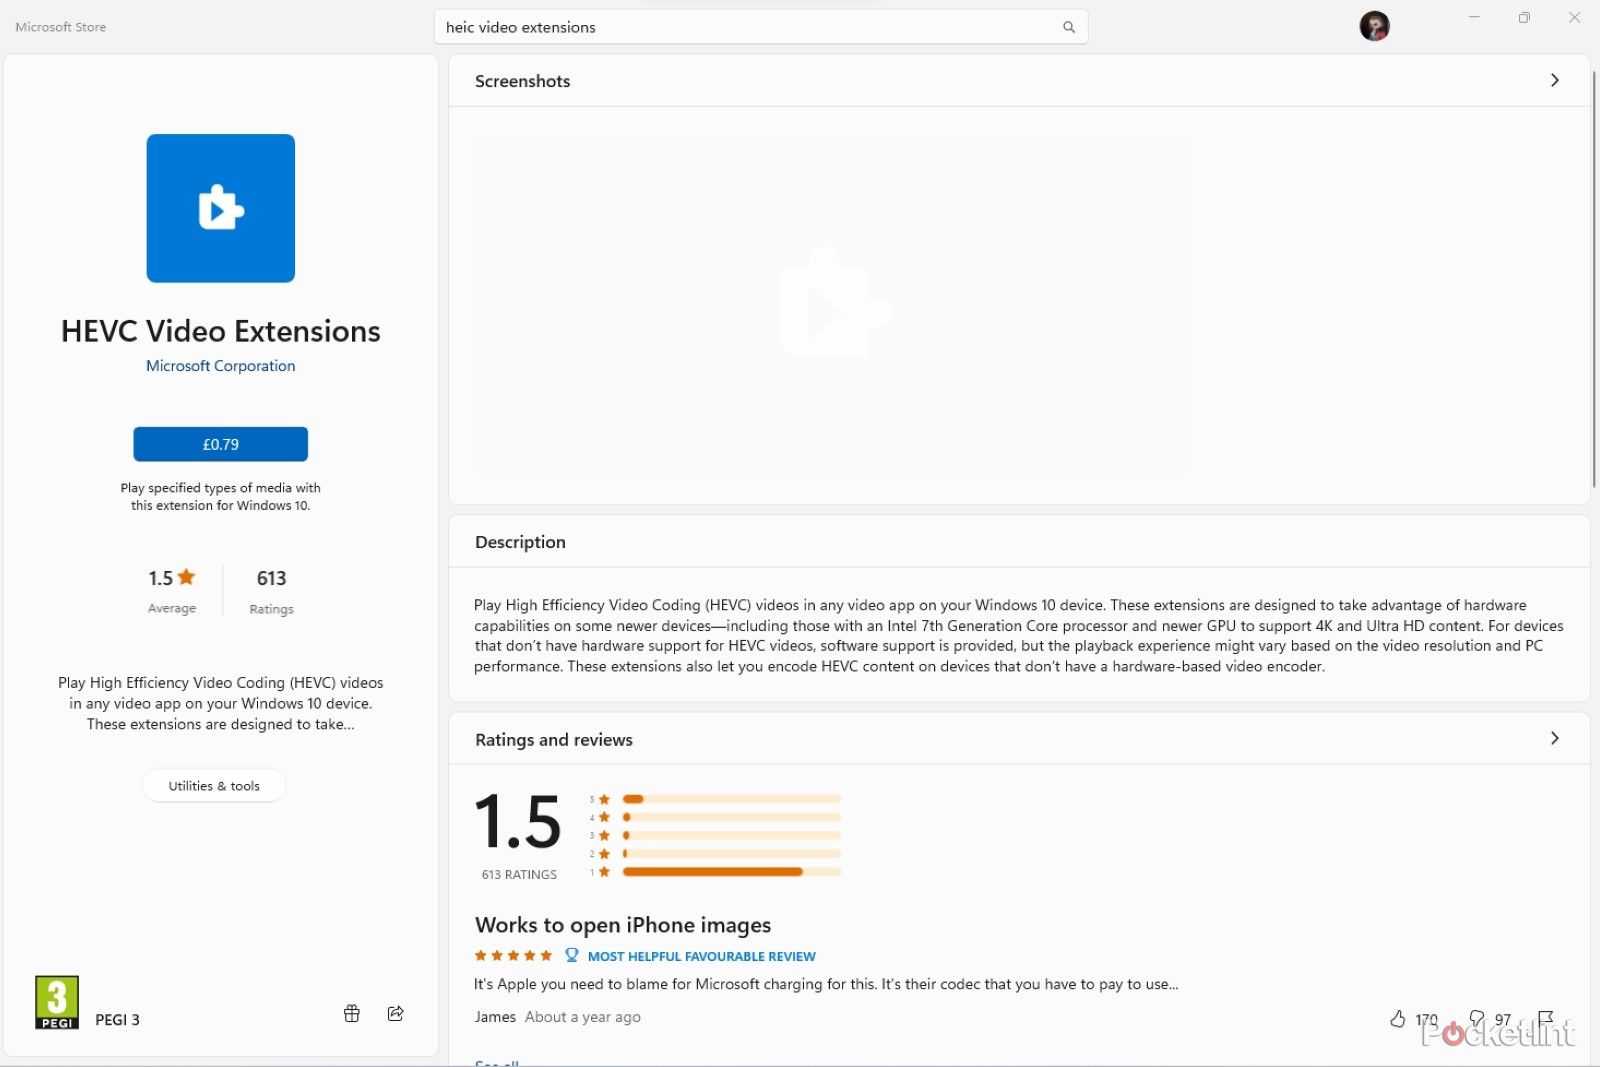Click the large 1.5 rating score
The height and width of the screenshot is (1067, 1600).
(x=518, y=822)
